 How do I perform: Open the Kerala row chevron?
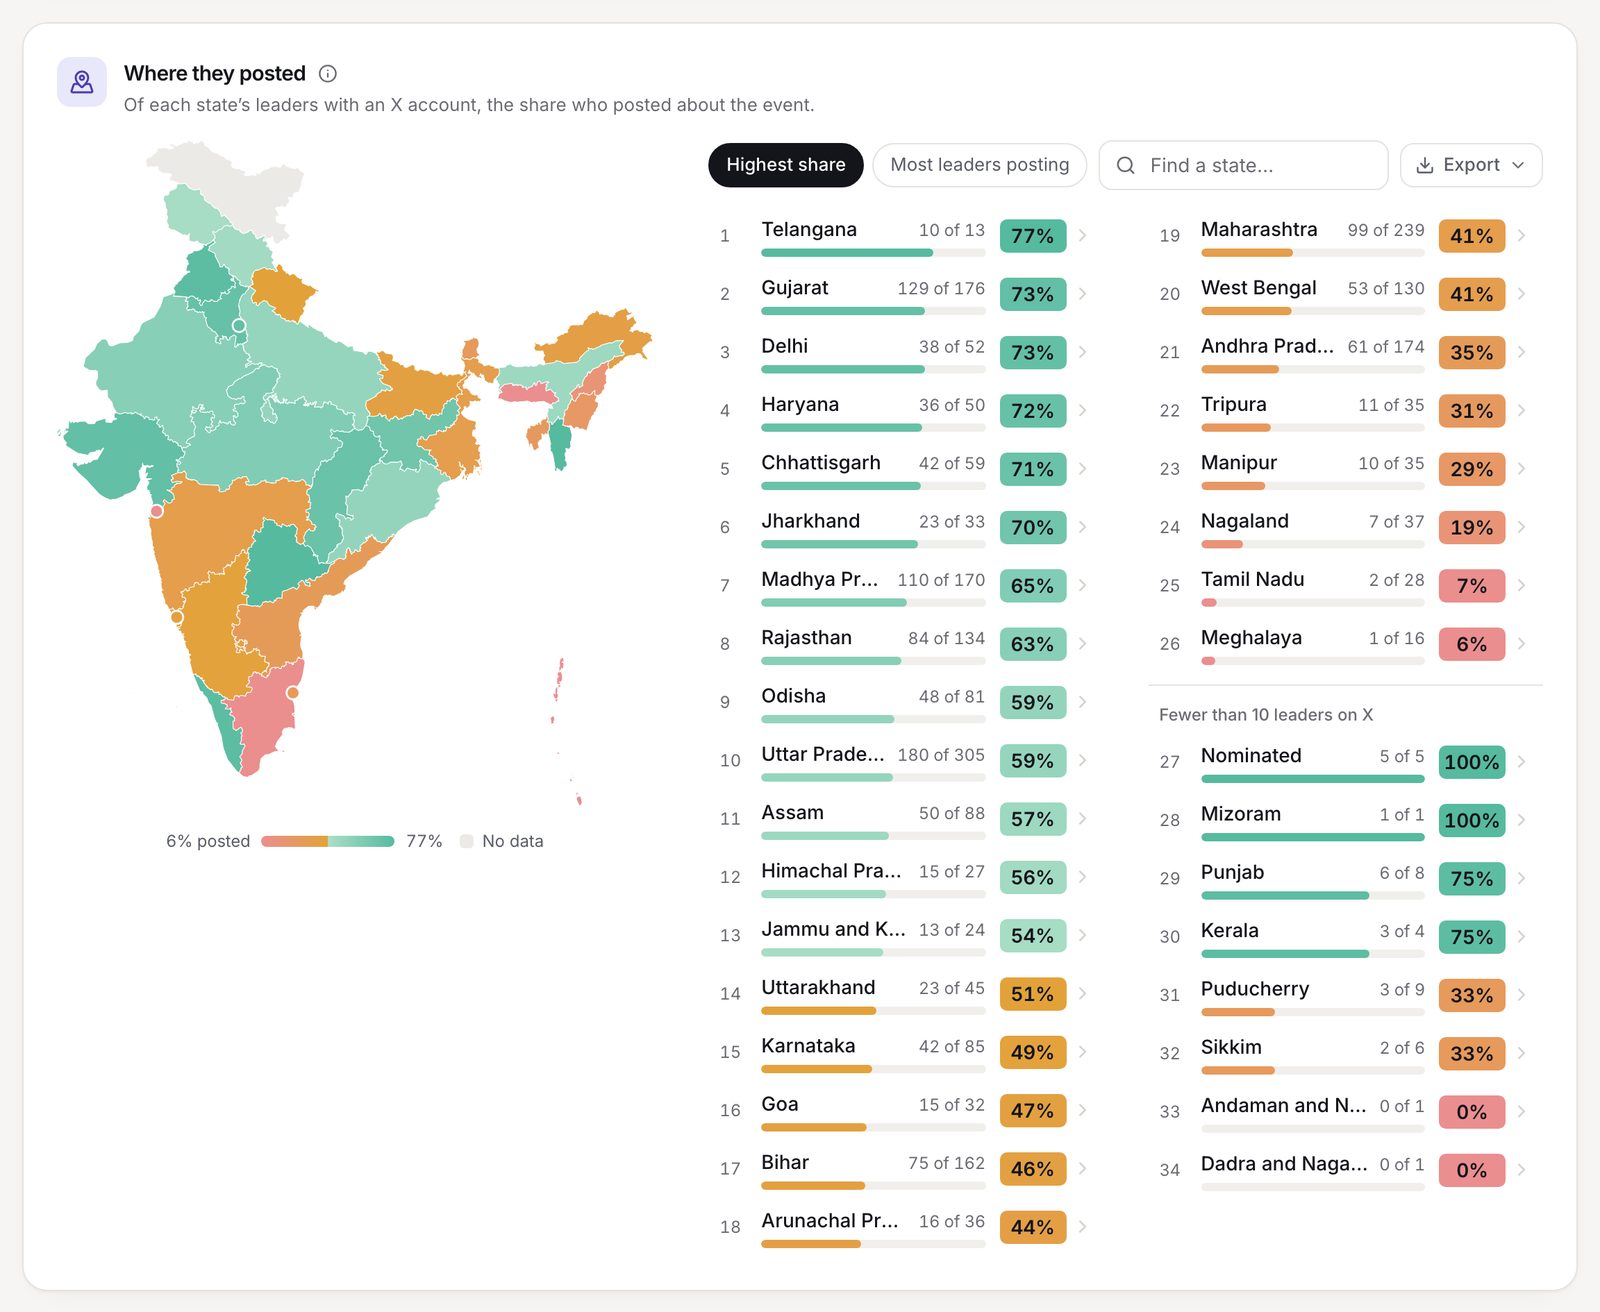point(1521,936)
